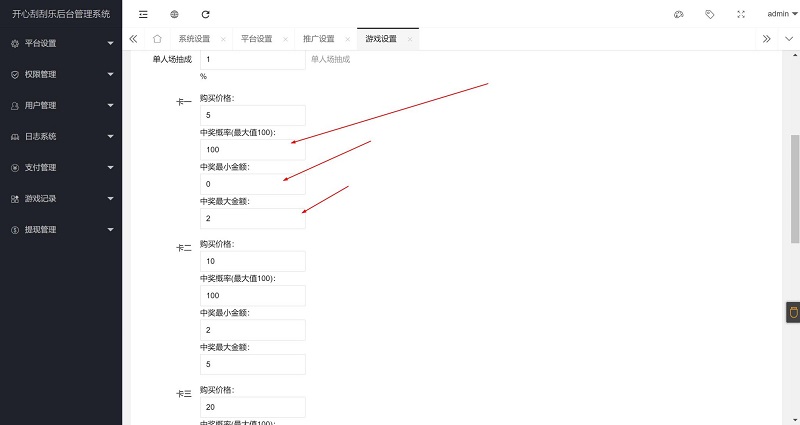
Task: Open 提现管理 in sidebar
Action: point(61,229)
